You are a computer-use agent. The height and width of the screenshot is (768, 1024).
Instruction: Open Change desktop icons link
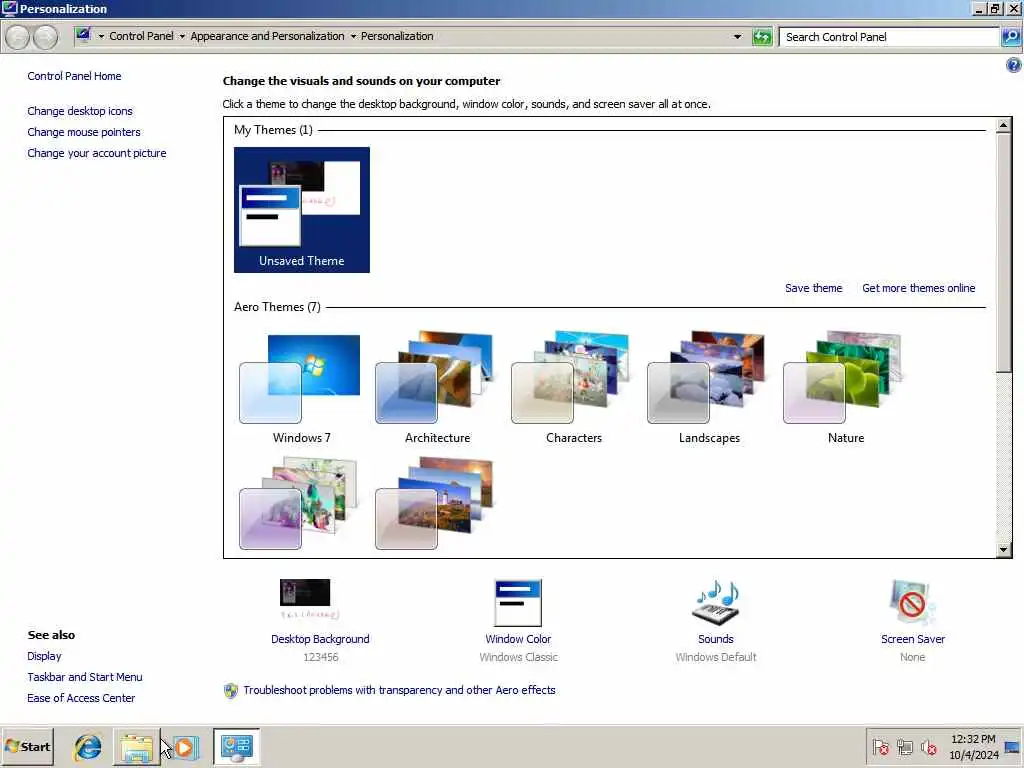click(x=80, y=111)
